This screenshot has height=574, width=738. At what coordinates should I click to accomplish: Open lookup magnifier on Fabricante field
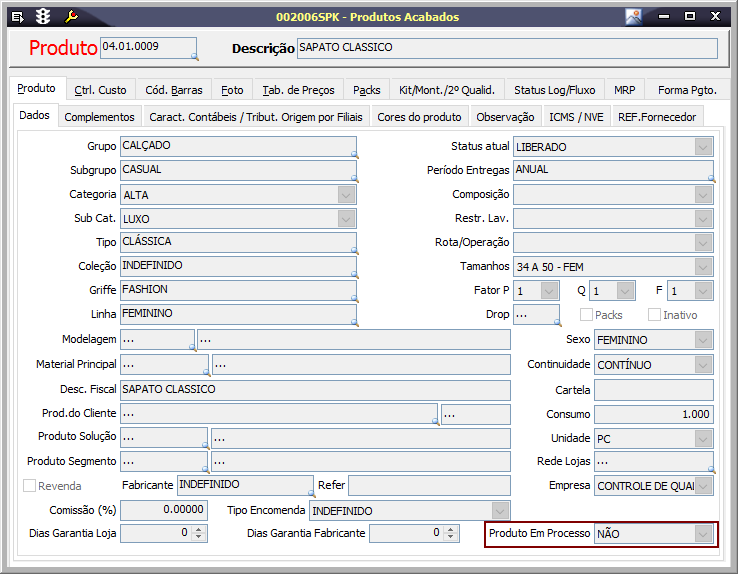click(312, 493)
